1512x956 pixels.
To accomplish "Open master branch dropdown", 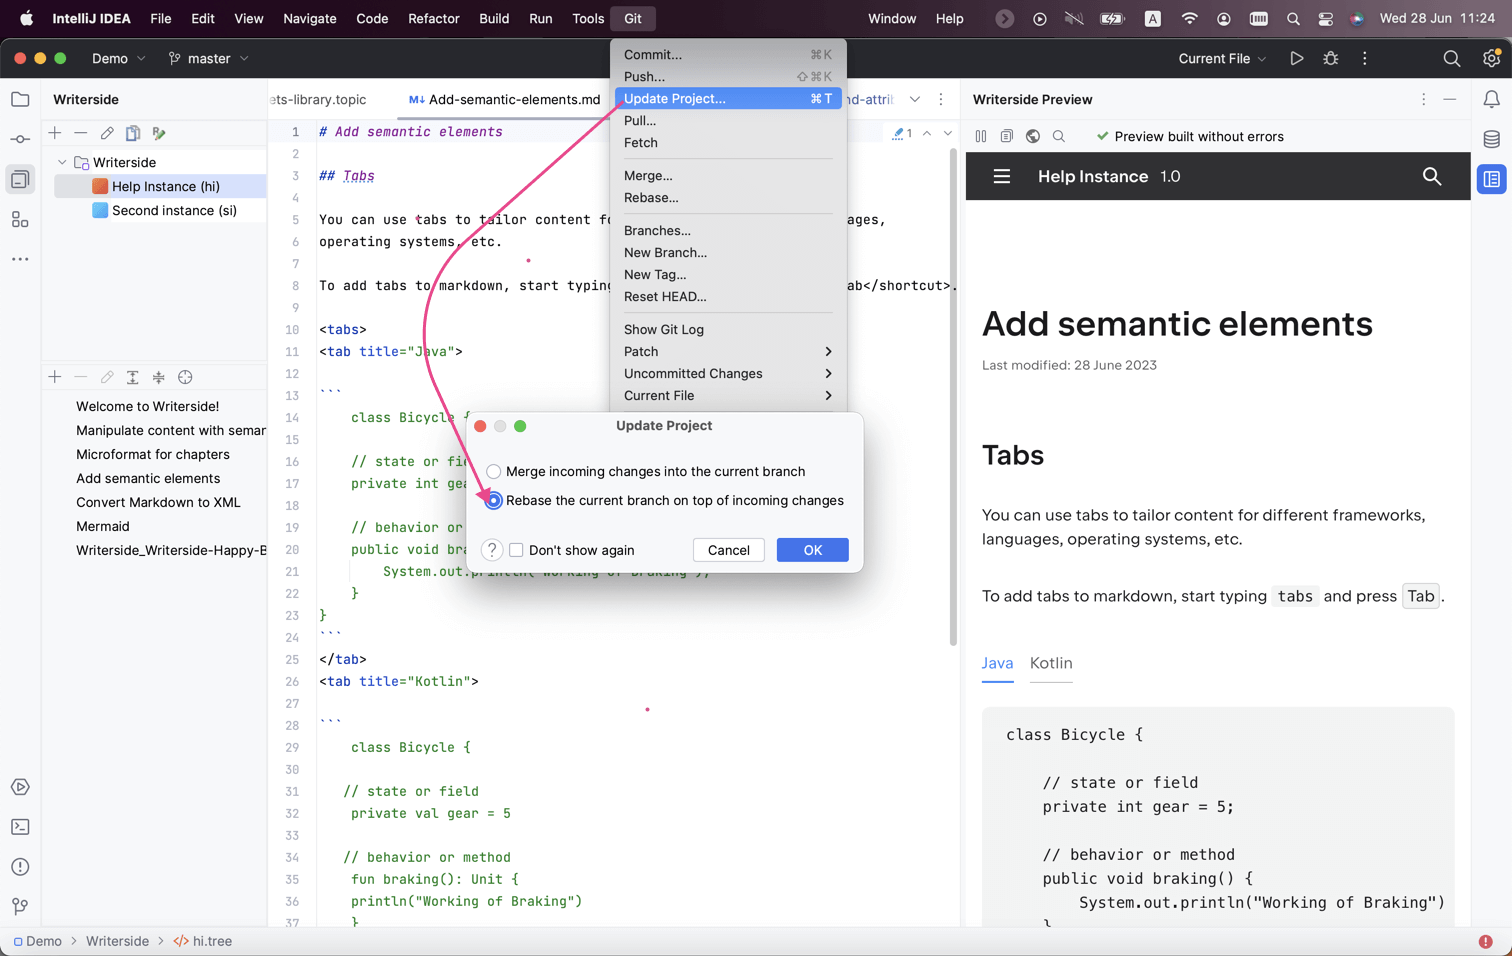I will (x=209, y=59).
